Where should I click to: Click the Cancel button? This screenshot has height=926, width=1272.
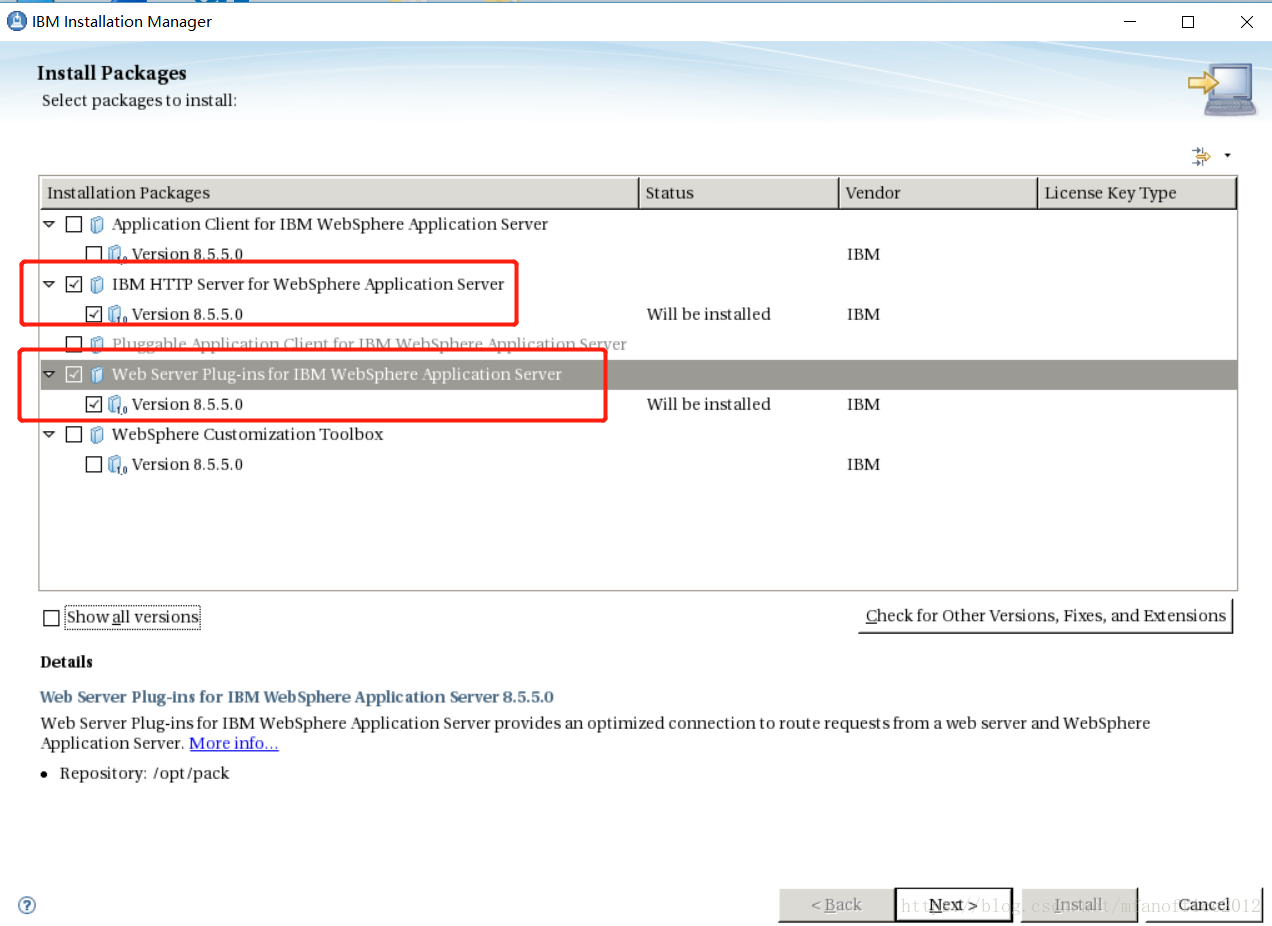coord(1204,905)
